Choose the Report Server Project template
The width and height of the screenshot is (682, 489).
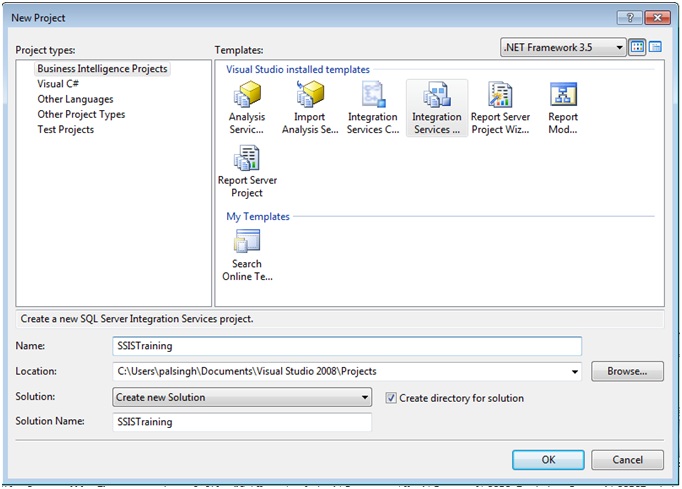(x=246, y=160)
